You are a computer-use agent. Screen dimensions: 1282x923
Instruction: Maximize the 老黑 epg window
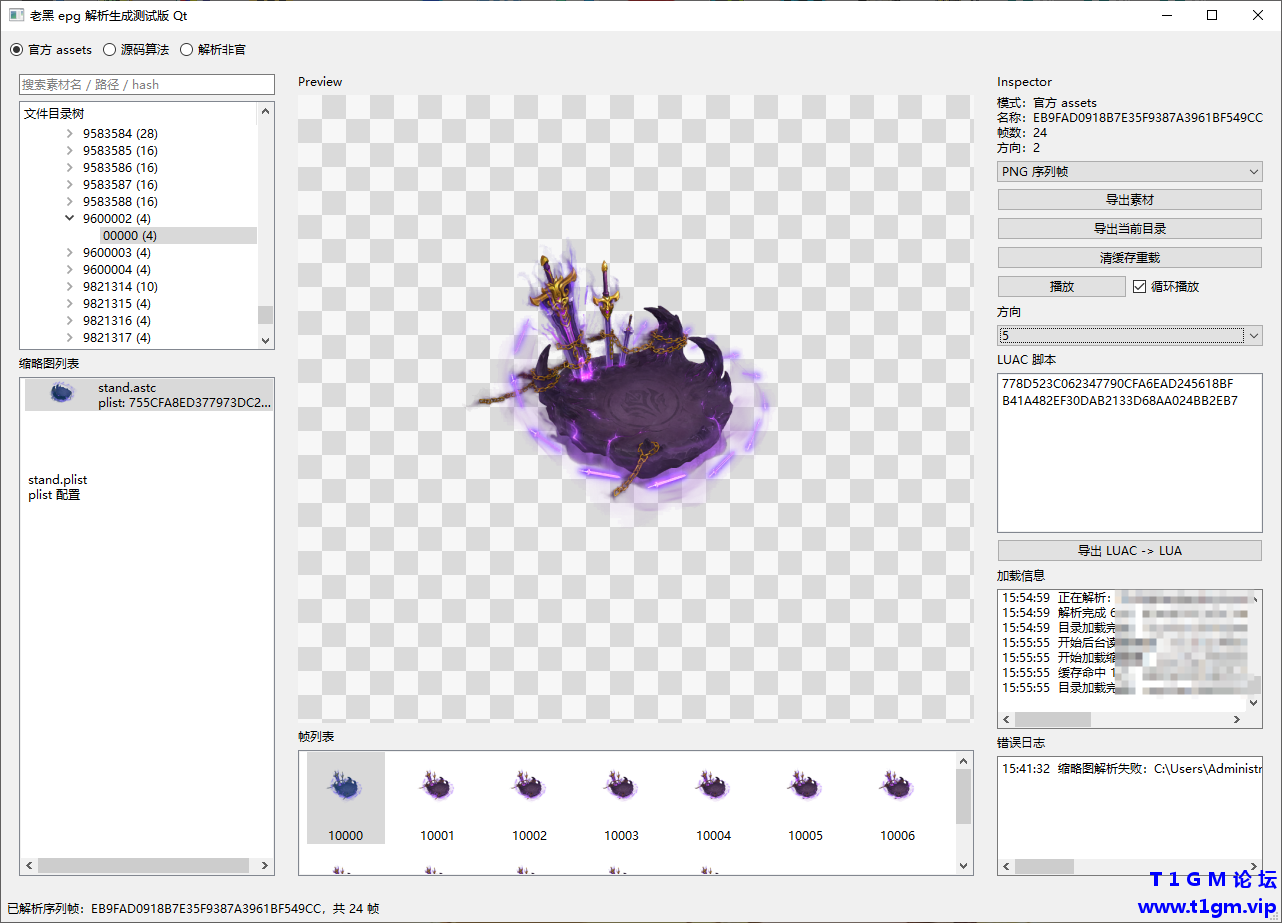(1212, 15)
